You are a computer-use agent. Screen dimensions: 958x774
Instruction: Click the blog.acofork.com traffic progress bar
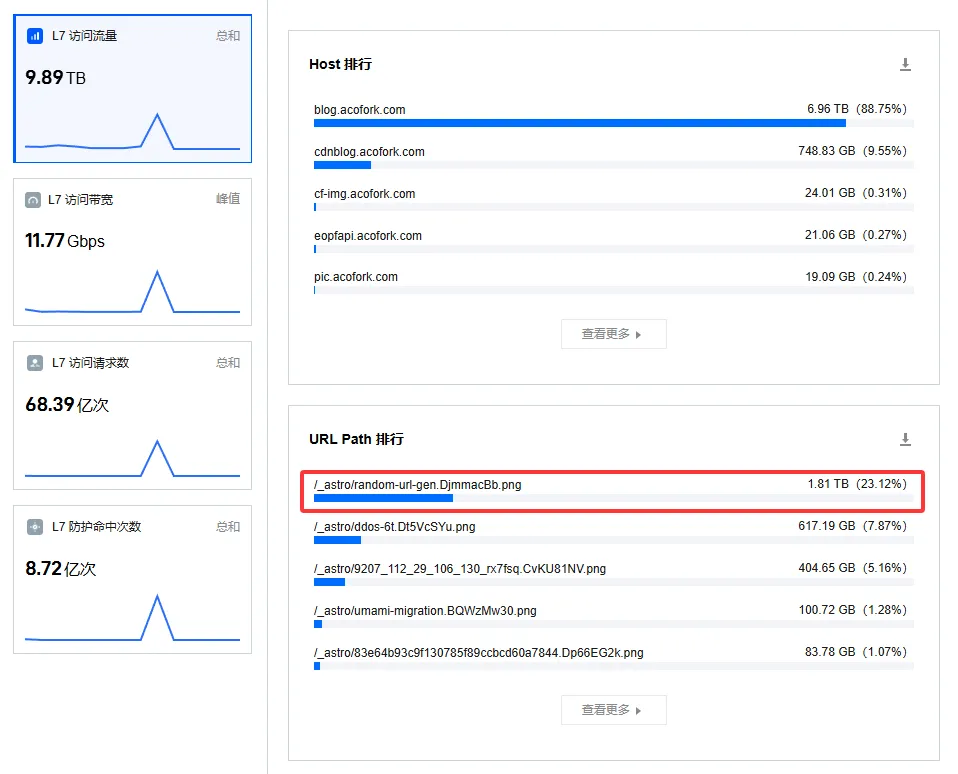pos(580,124)
